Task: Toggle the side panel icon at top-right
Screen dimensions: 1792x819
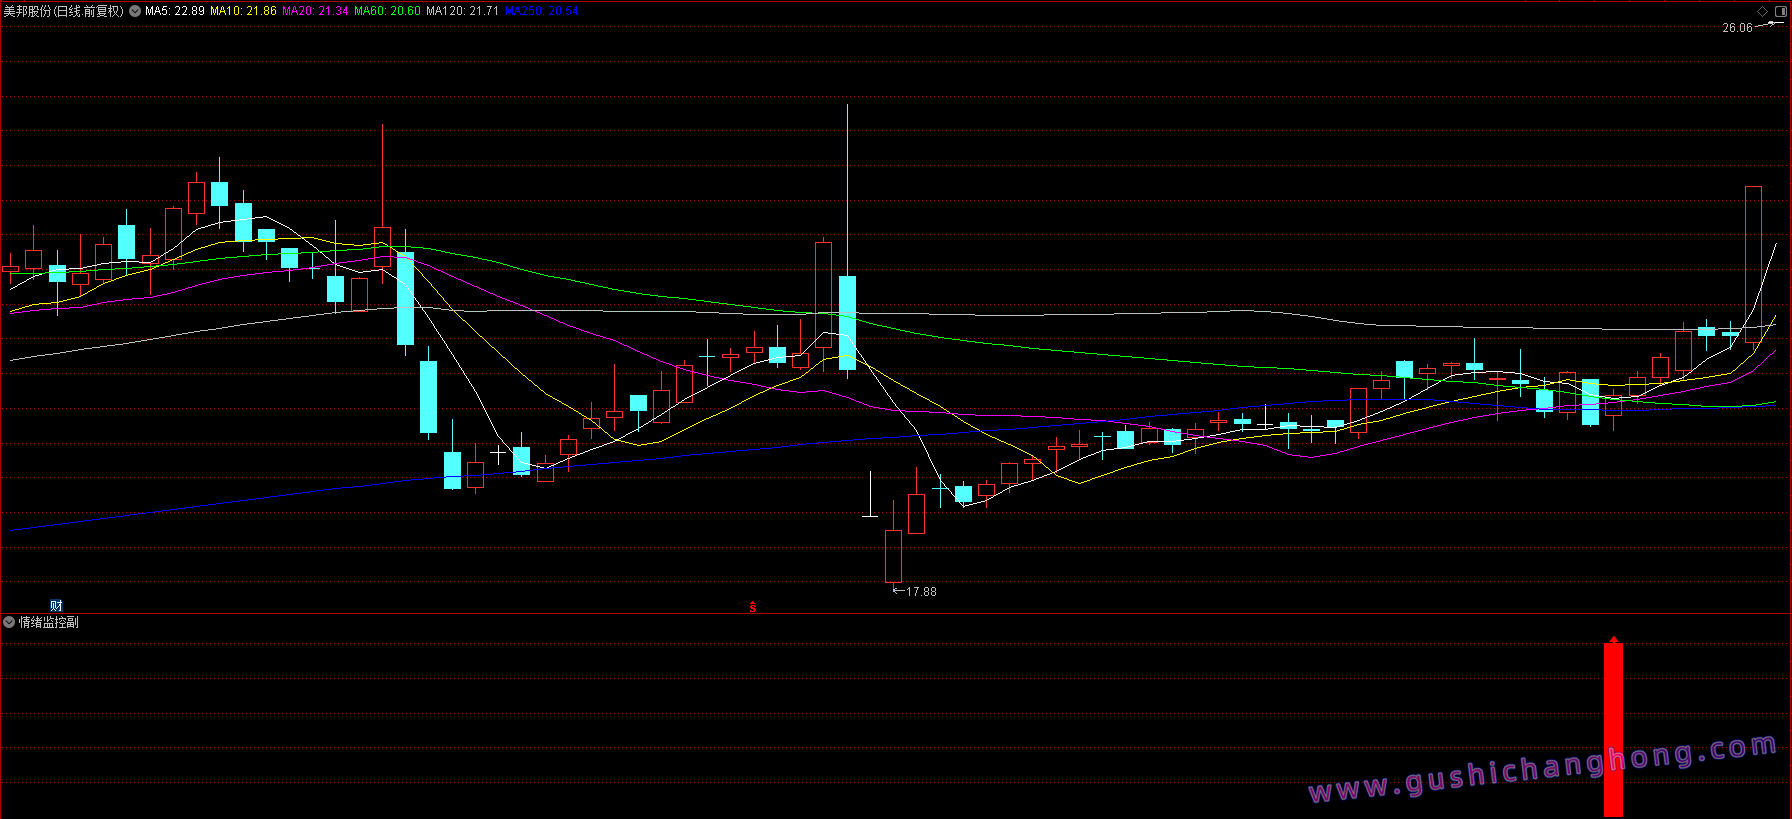Action: 1779,11
